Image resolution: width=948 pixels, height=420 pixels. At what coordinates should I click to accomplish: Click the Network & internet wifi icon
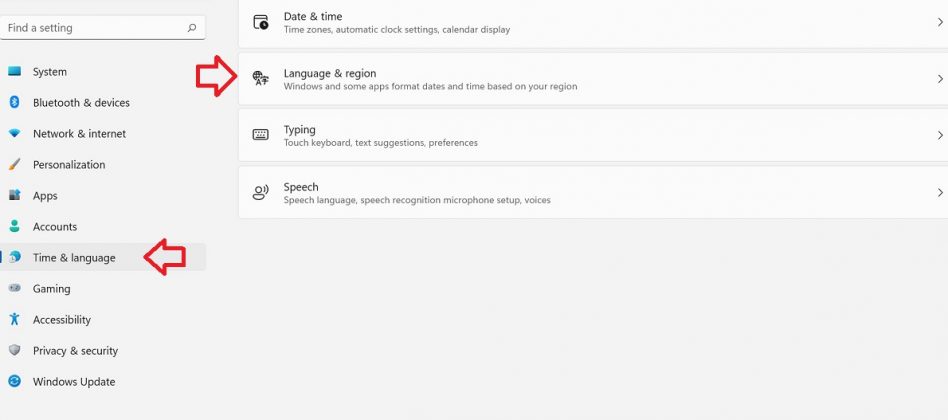[14, 134]
